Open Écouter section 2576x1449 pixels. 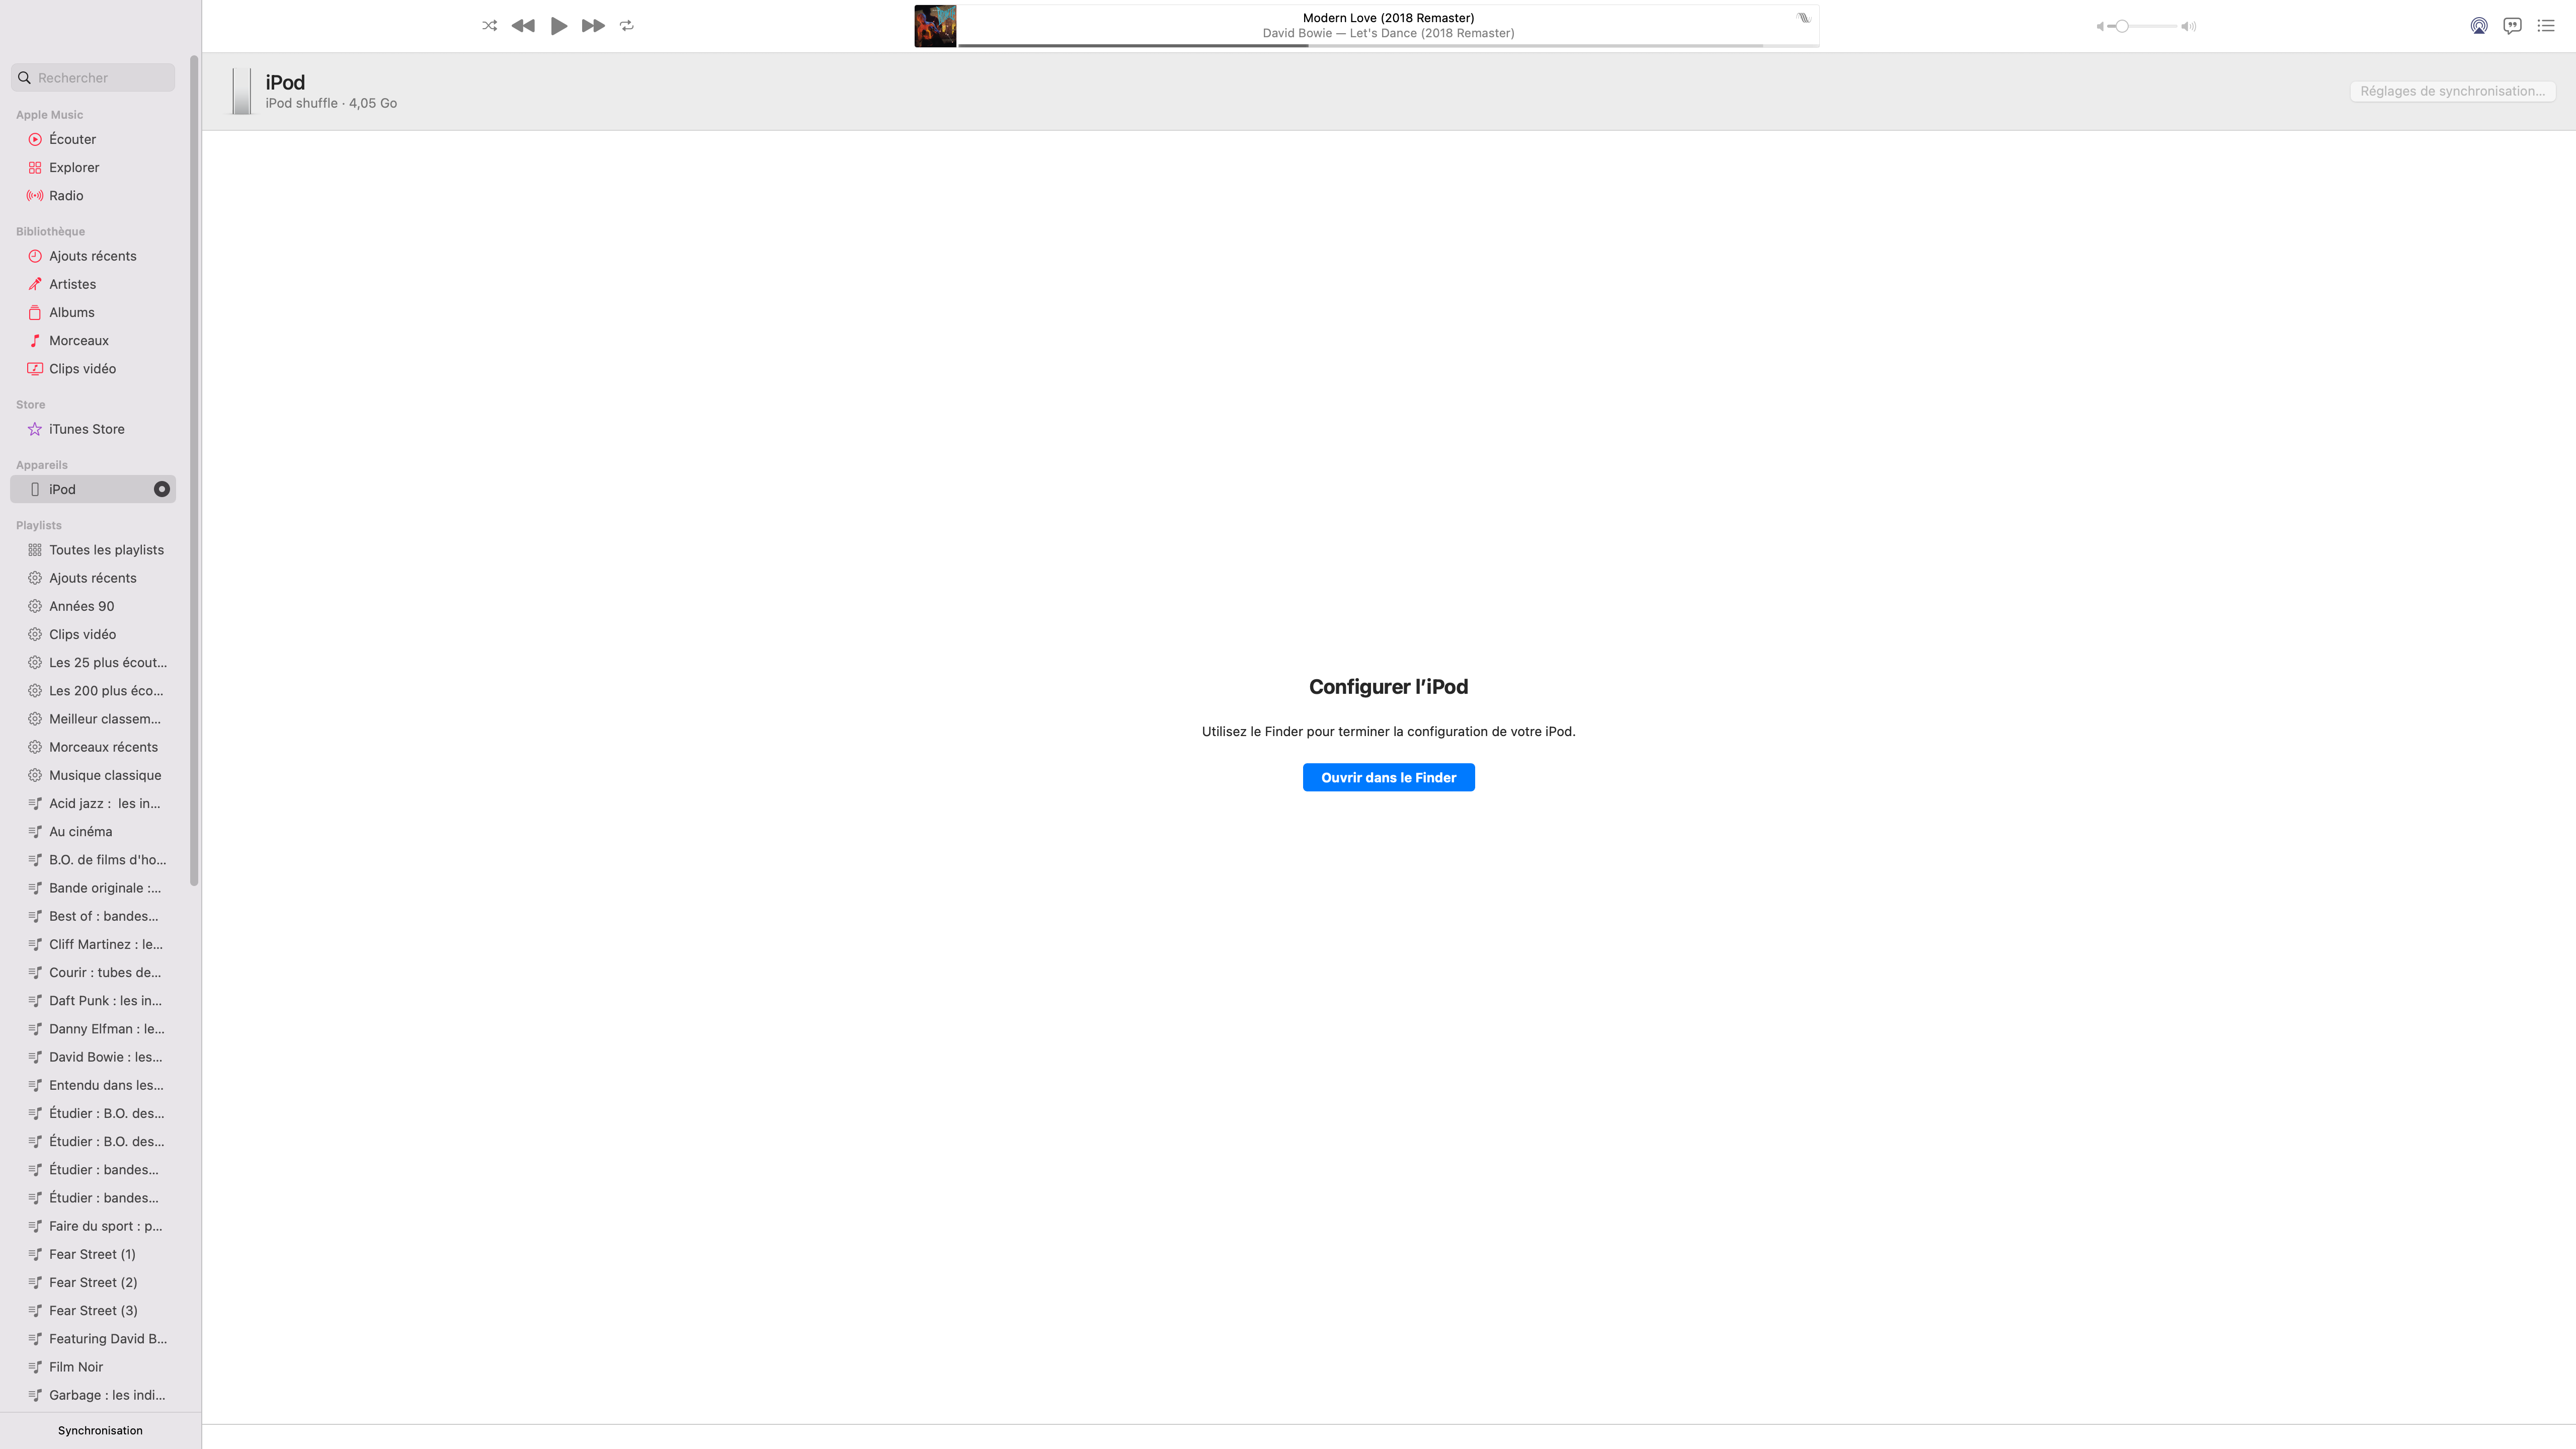[93, 139]
